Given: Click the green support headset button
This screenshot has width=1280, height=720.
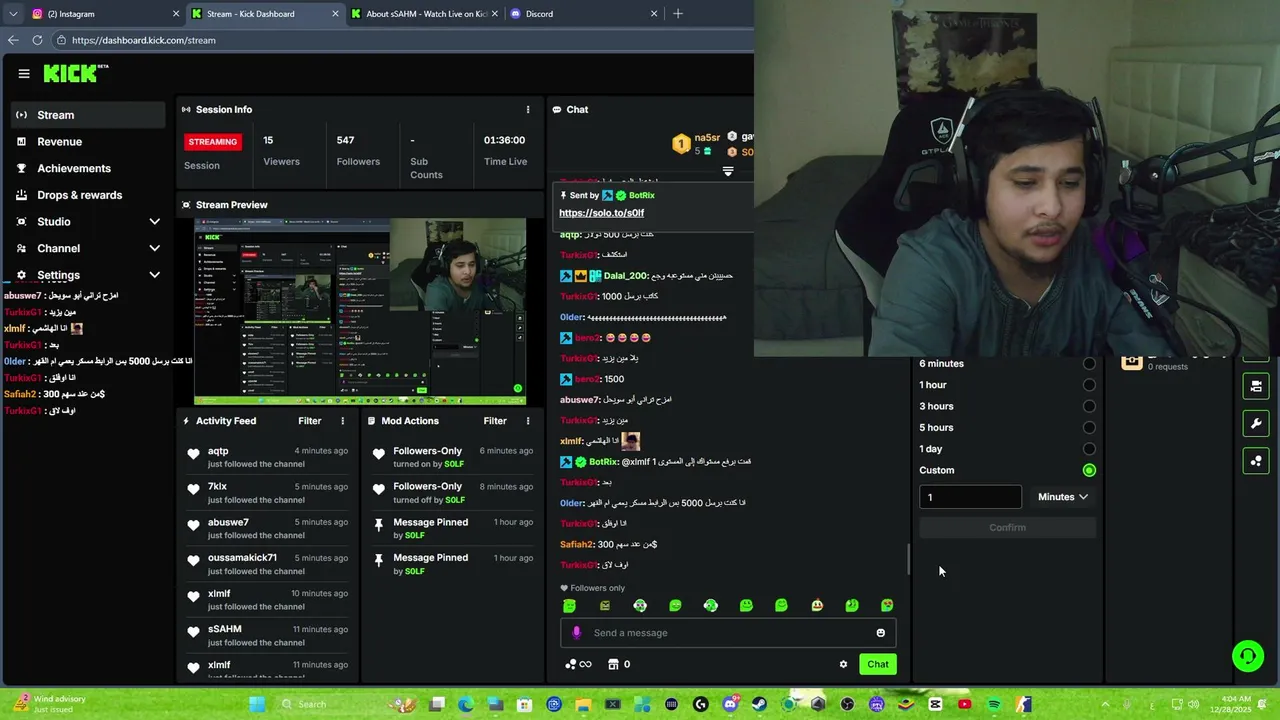Looking at the screenshot, I should click(1247, 656).
